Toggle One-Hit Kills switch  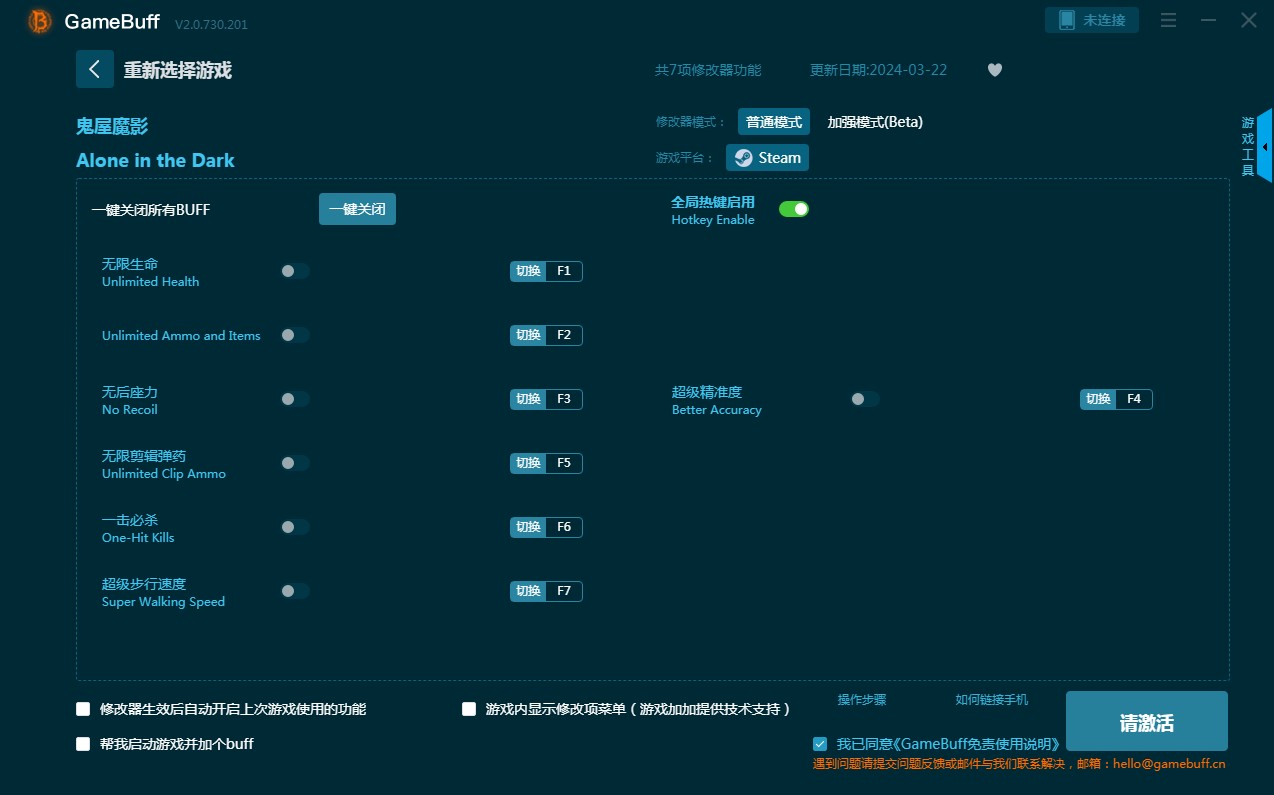click(x=295, y=527)
